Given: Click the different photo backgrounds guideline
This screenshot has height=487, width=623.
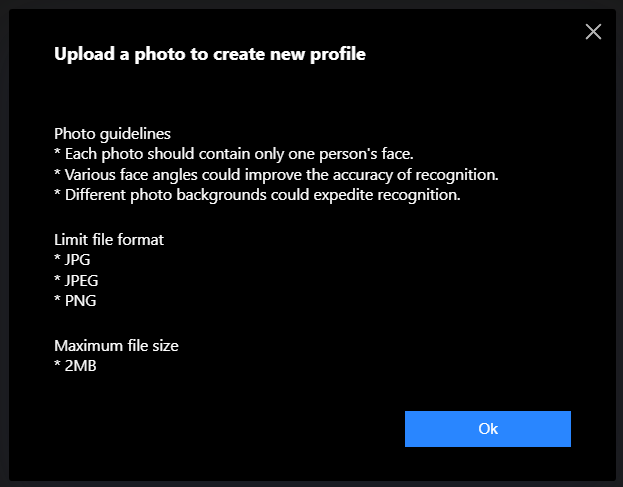Looking at the screenshot, I should (x=257, y=195).
